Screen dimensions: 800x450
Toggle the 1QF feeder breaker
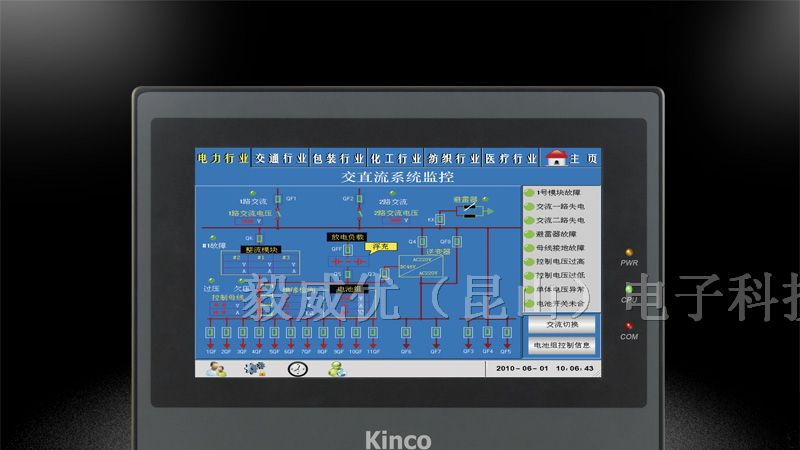210,333
